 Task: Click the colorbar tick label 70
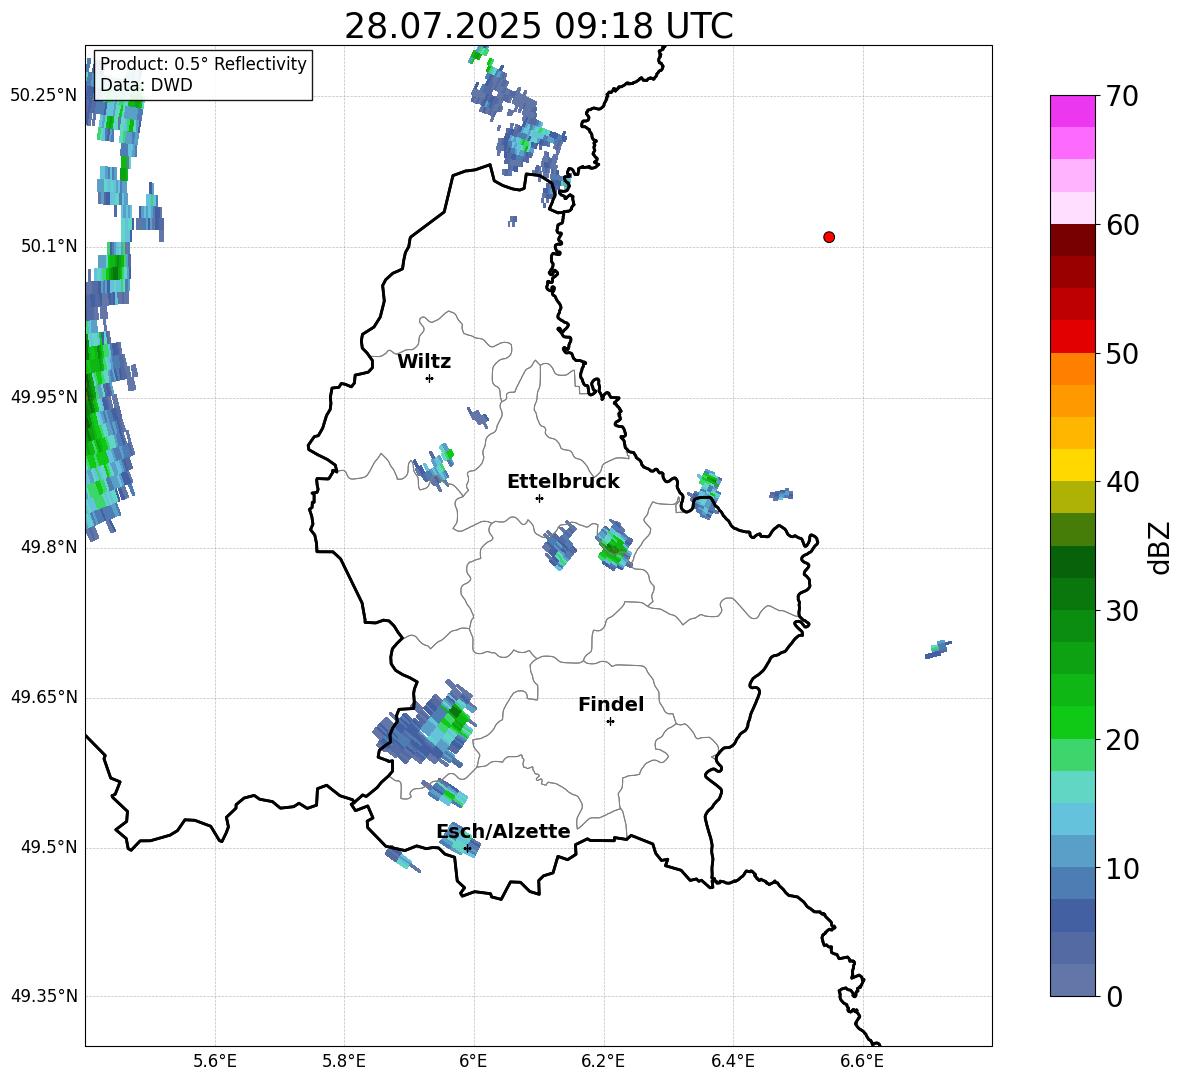(1121, 96)
